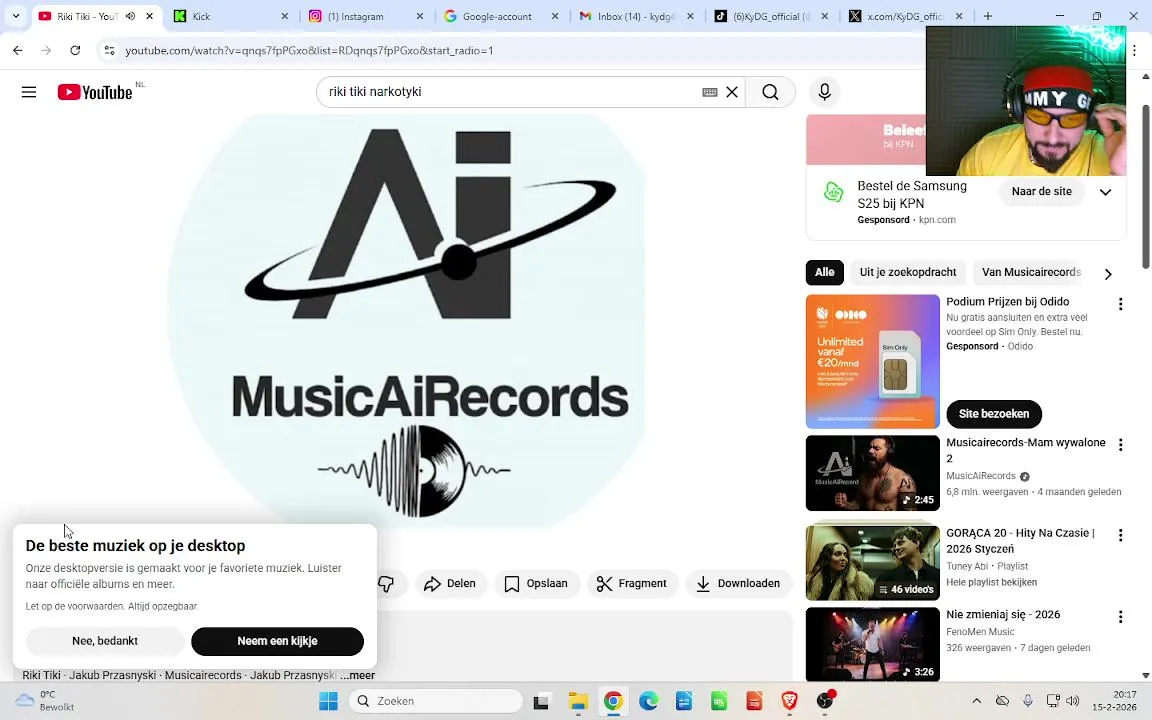Open options for Mam wywalone 2 video

pyautogui.click(x=1120, y=445)
